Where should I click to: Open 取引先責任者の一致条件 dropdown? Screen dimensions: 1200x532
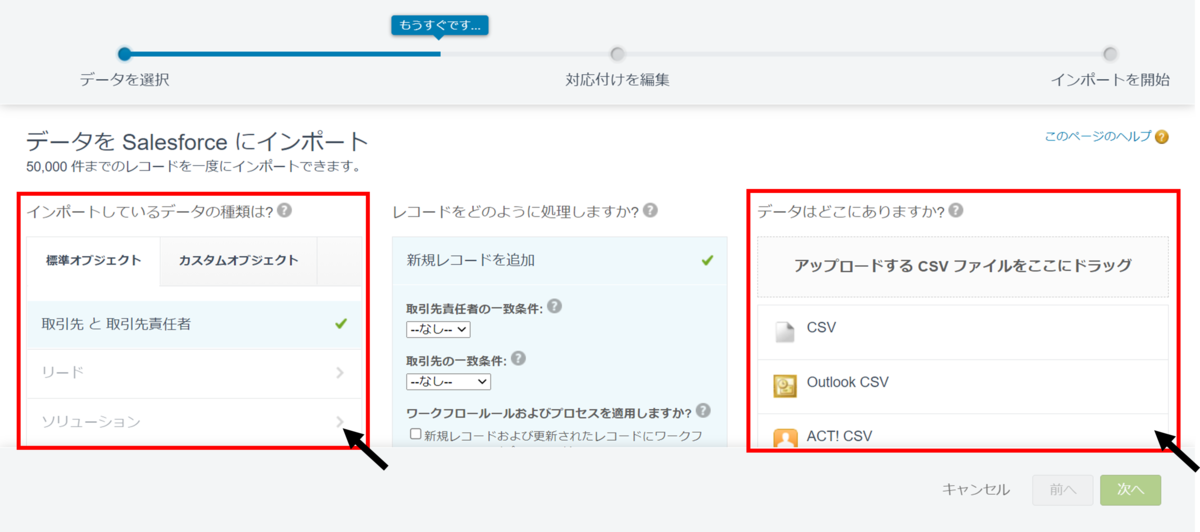point(438,329)
